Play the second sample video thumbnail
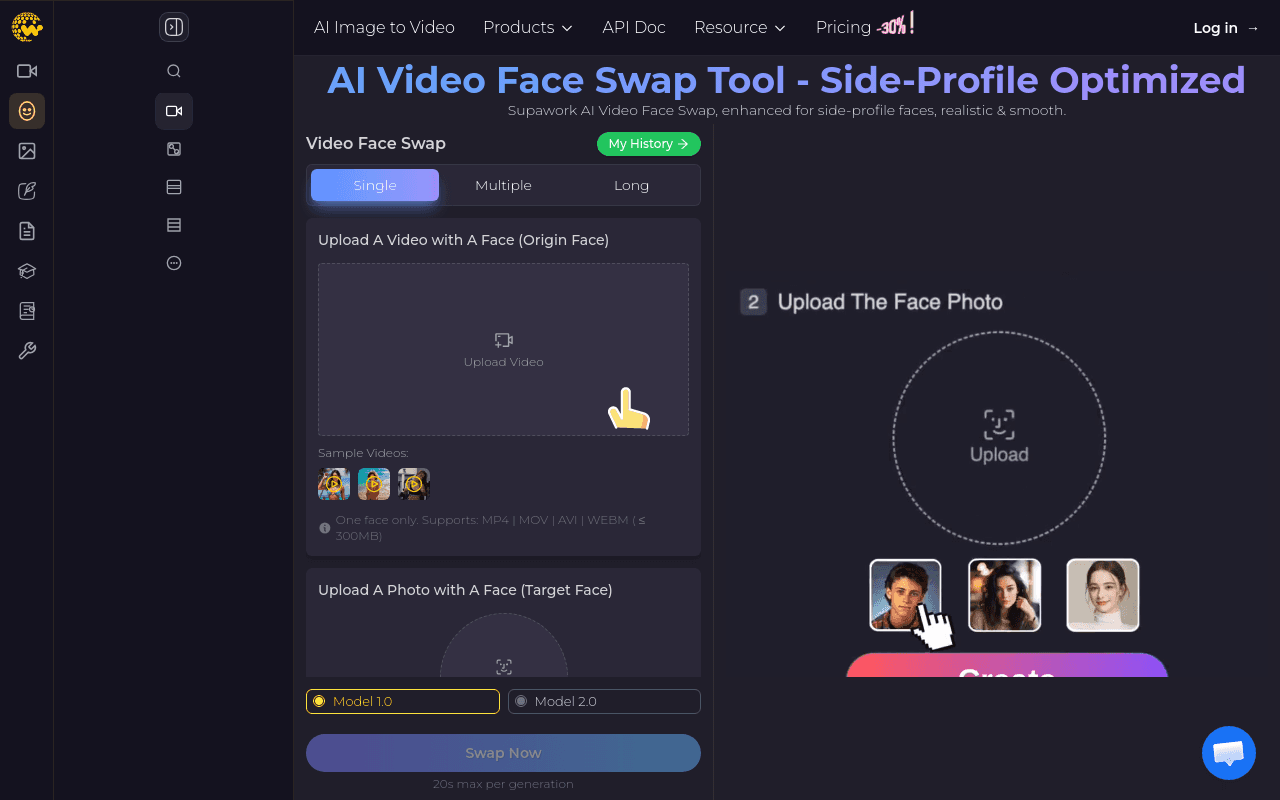 click(x=374, y=484)
